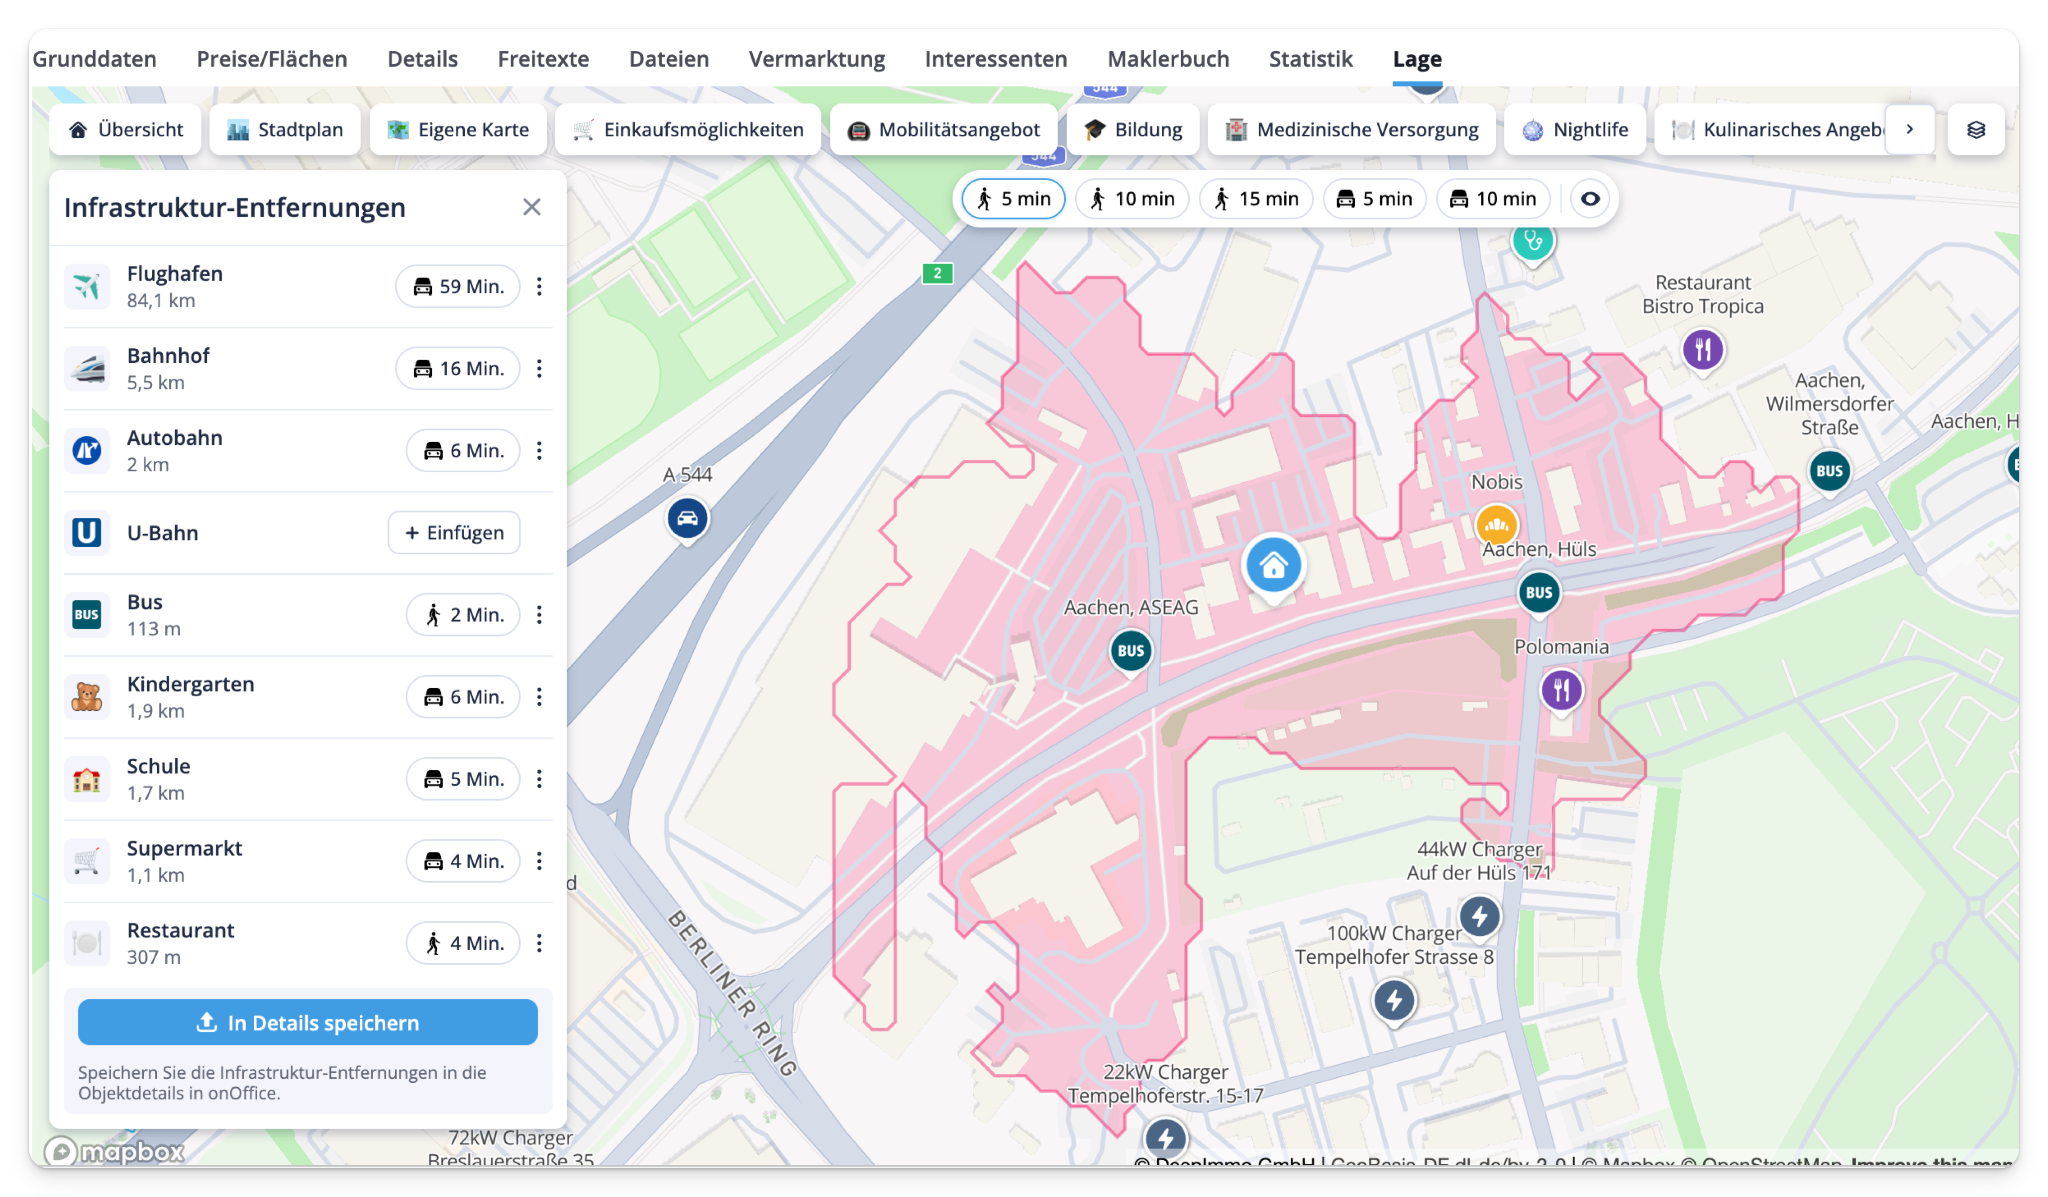Click the A 544 Autobahn car marker
This screenshot has height=1197, width=2048.
pyautogui.click(x=687, y=518)
